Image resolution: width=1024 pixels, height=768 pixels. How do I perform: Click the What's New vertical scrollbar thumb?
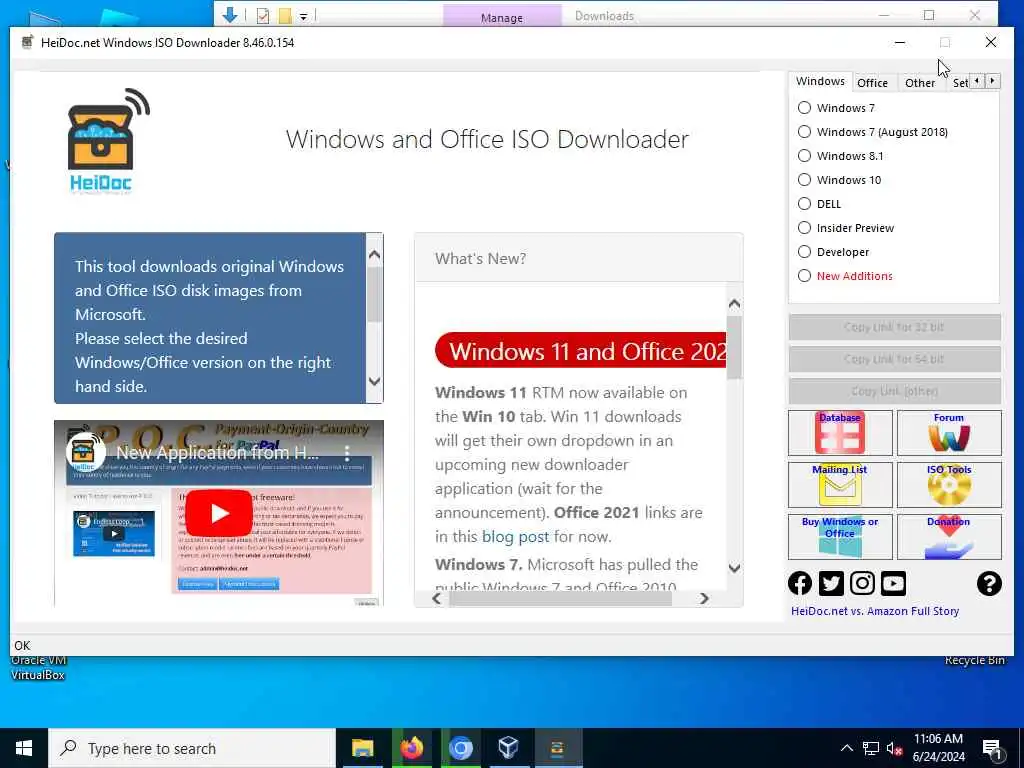point(734,347)
